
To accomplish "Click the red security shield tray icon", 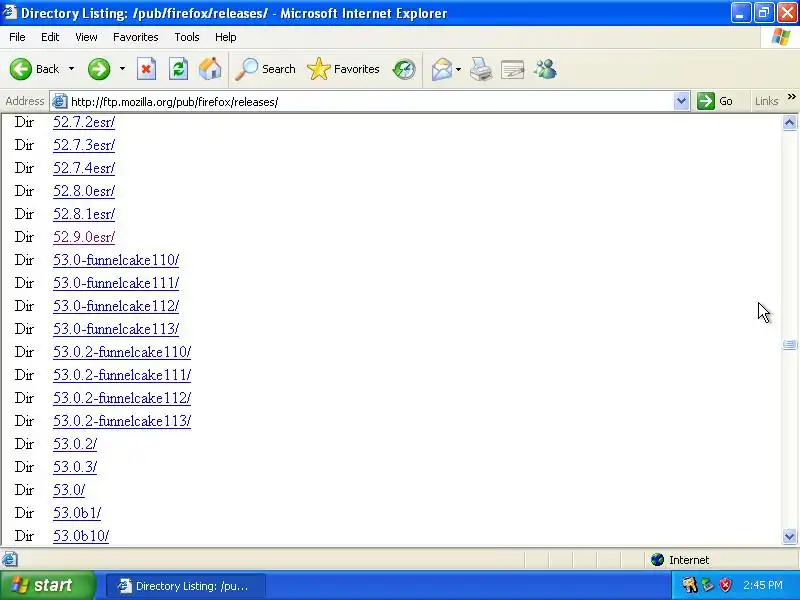I will [x=725, y=585].
